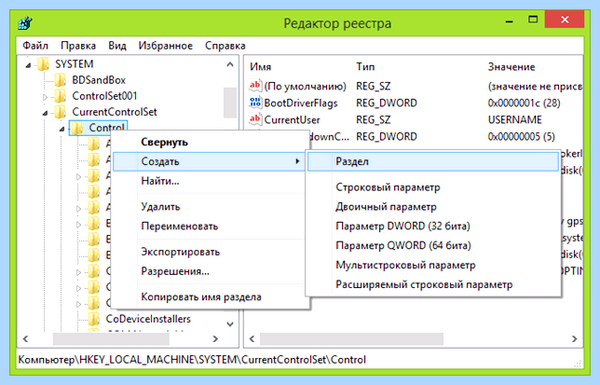Image resolution: width=600 pixels, height=385 pixels.
Task: Open the Создать submenu item
Action: (210, 161)
